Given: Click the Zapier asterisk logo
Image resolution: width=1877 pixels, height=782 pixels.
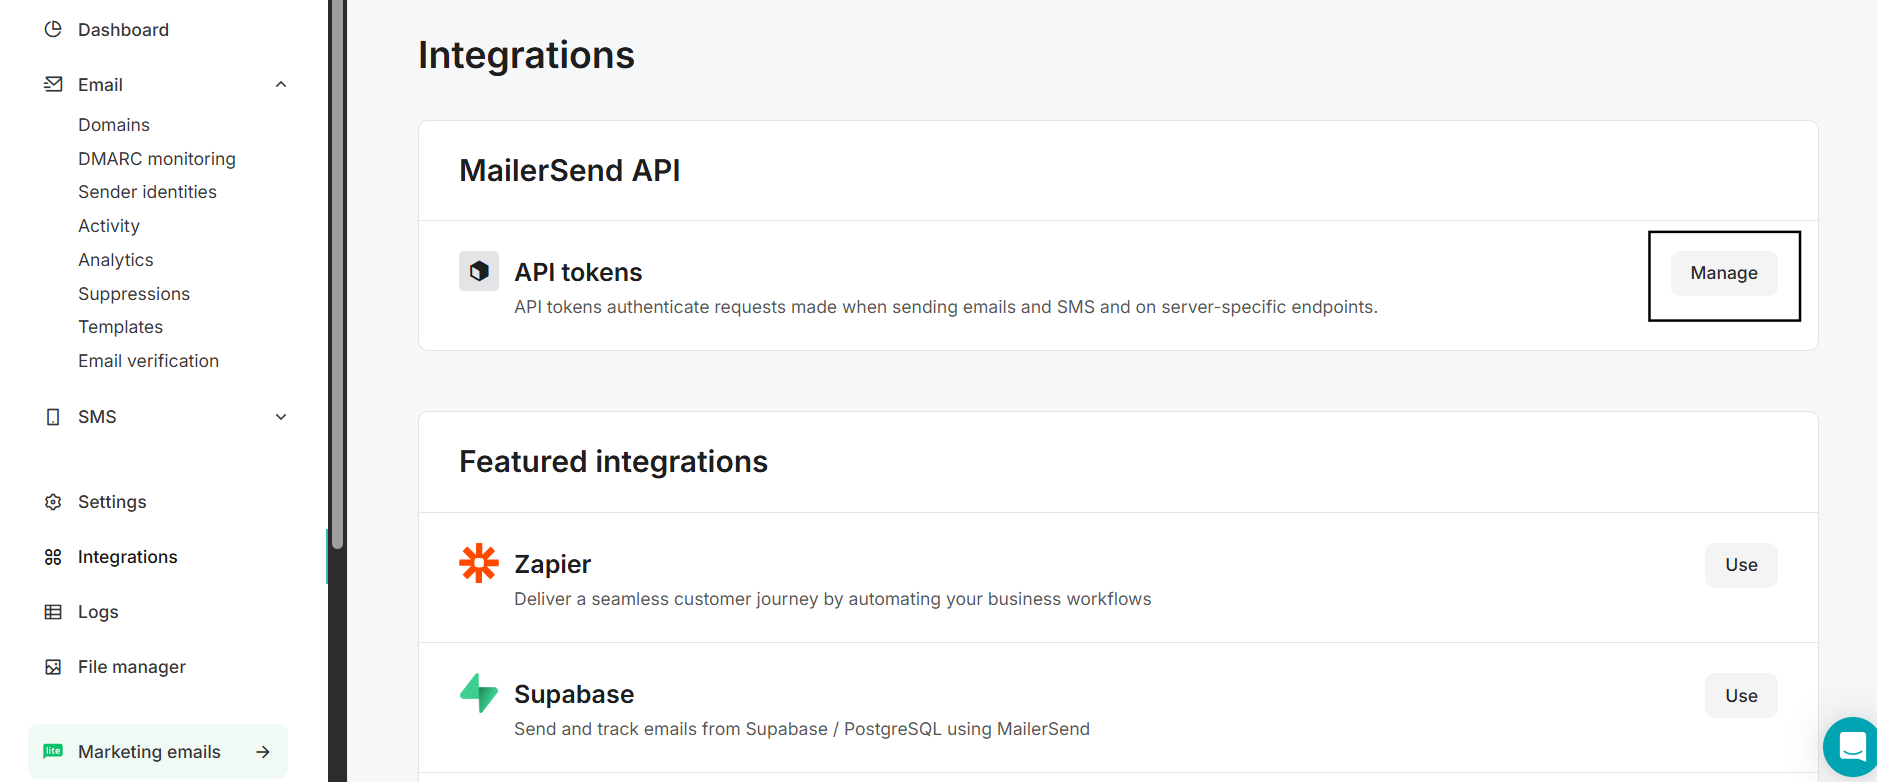Looking at the screenshot, I should [479, 563].
